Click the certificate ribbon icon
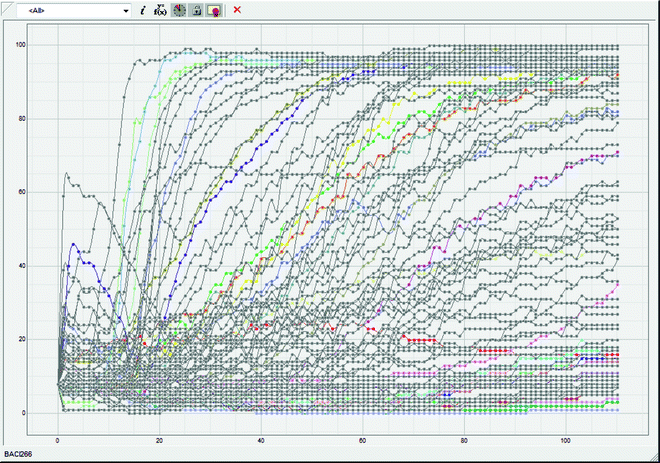This screenshot has width=660, height=463. (214, 10)
